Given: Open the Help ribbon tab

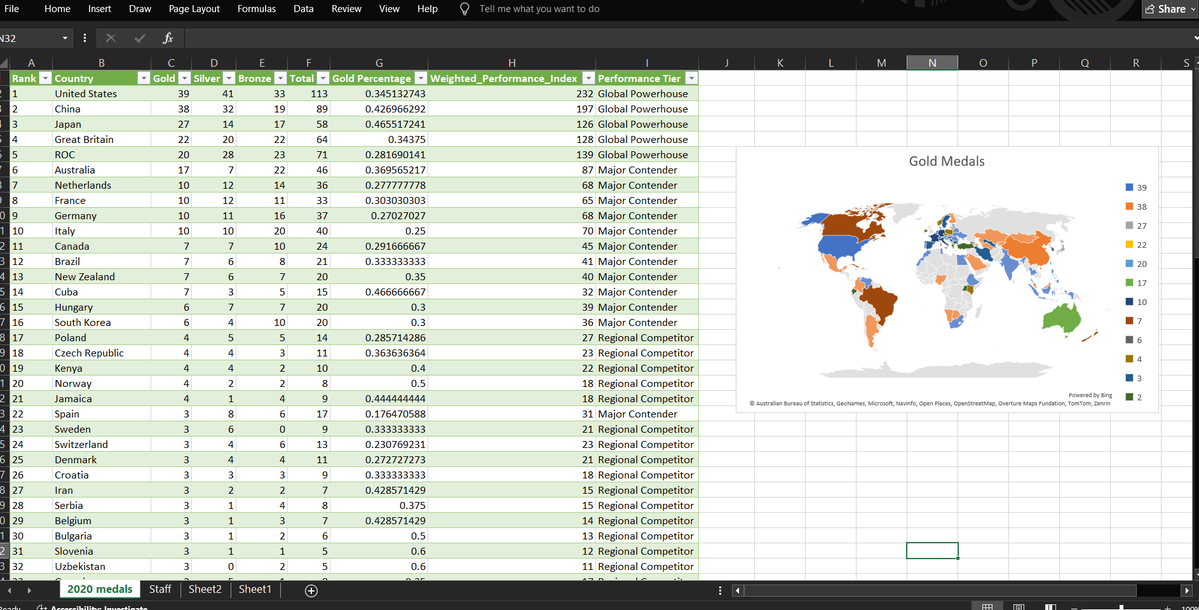Looking at the screenshot, I should click(x=427, y=9).
